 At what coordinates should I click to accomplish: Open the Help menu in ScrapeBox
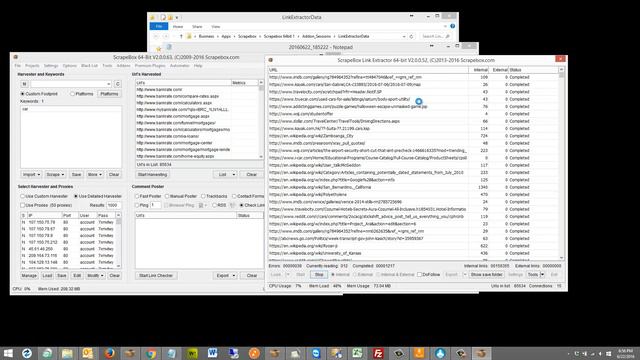pos(198,66)
